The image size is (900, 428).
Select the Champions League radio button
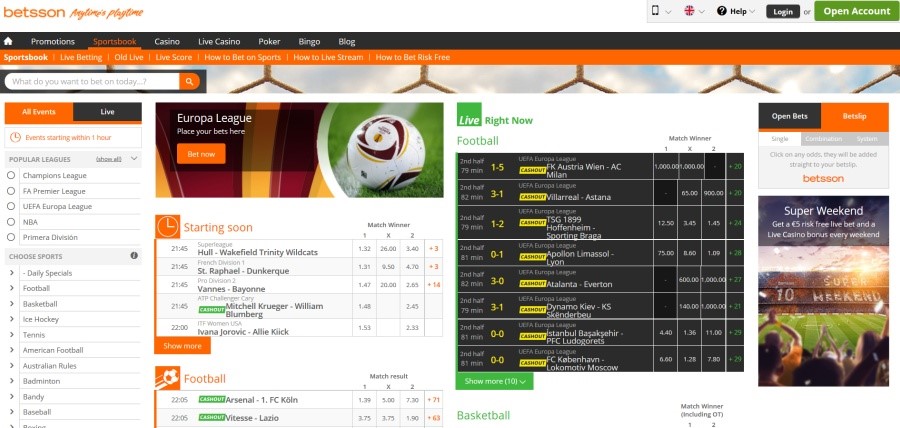[x=11, y=176]
